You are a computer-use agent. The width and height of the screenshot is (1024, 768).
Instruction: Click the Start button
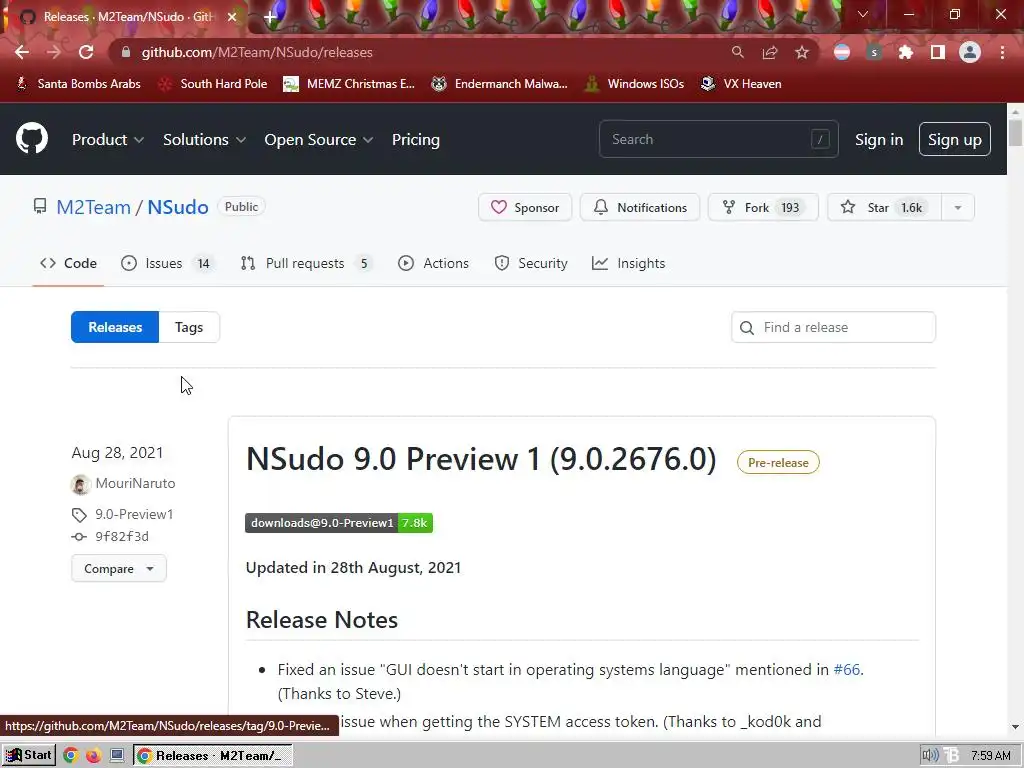29,756
